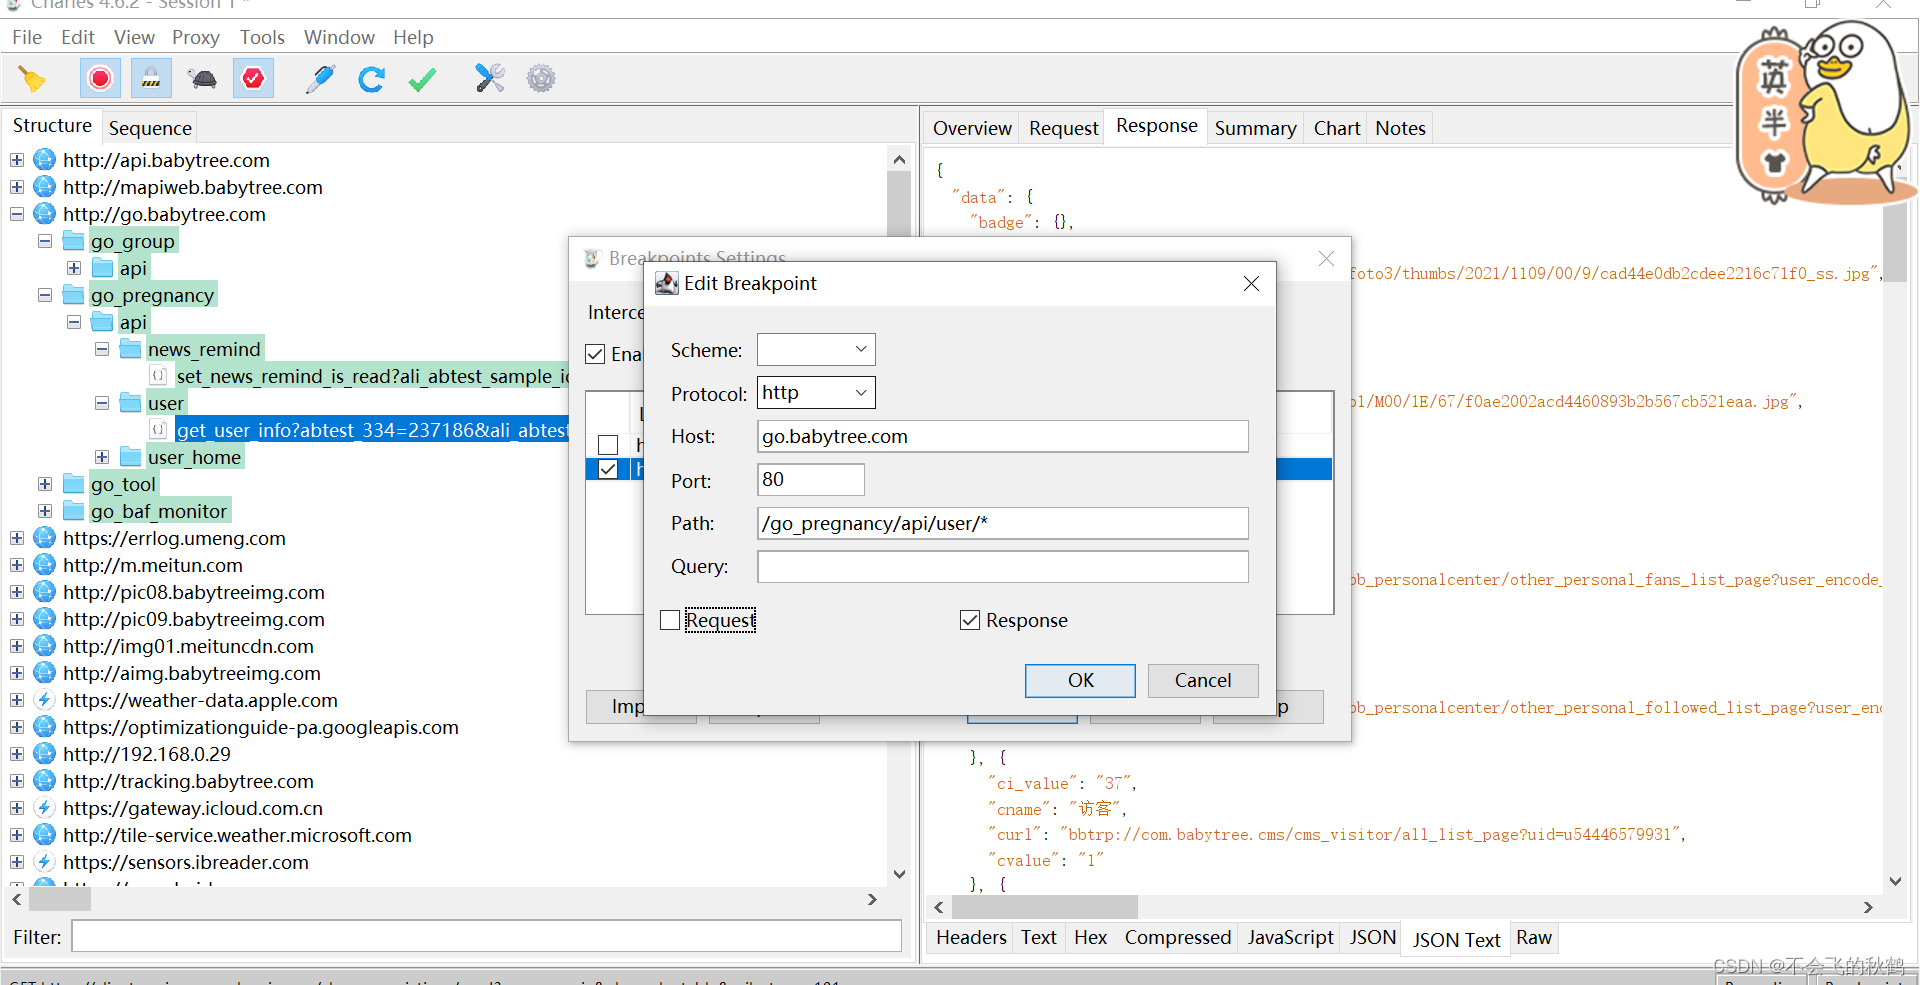Expand the http://api.babytree.com node

(17, 160)
